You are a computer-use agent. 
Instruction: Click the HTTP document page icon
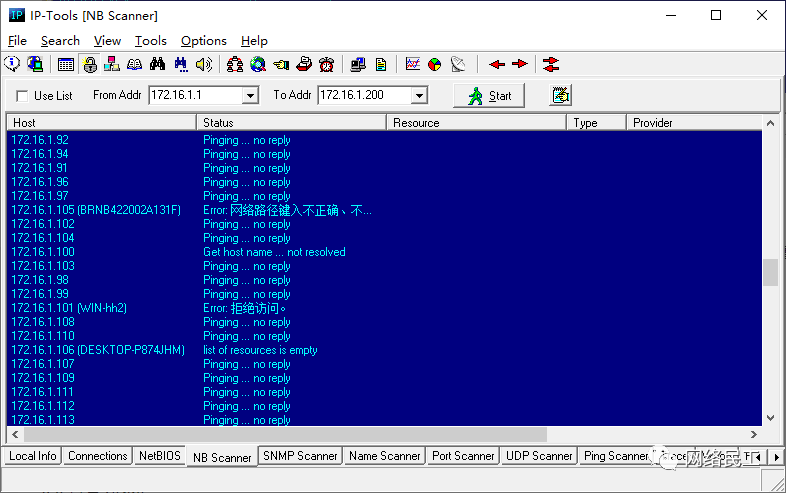tap(381, 64)
